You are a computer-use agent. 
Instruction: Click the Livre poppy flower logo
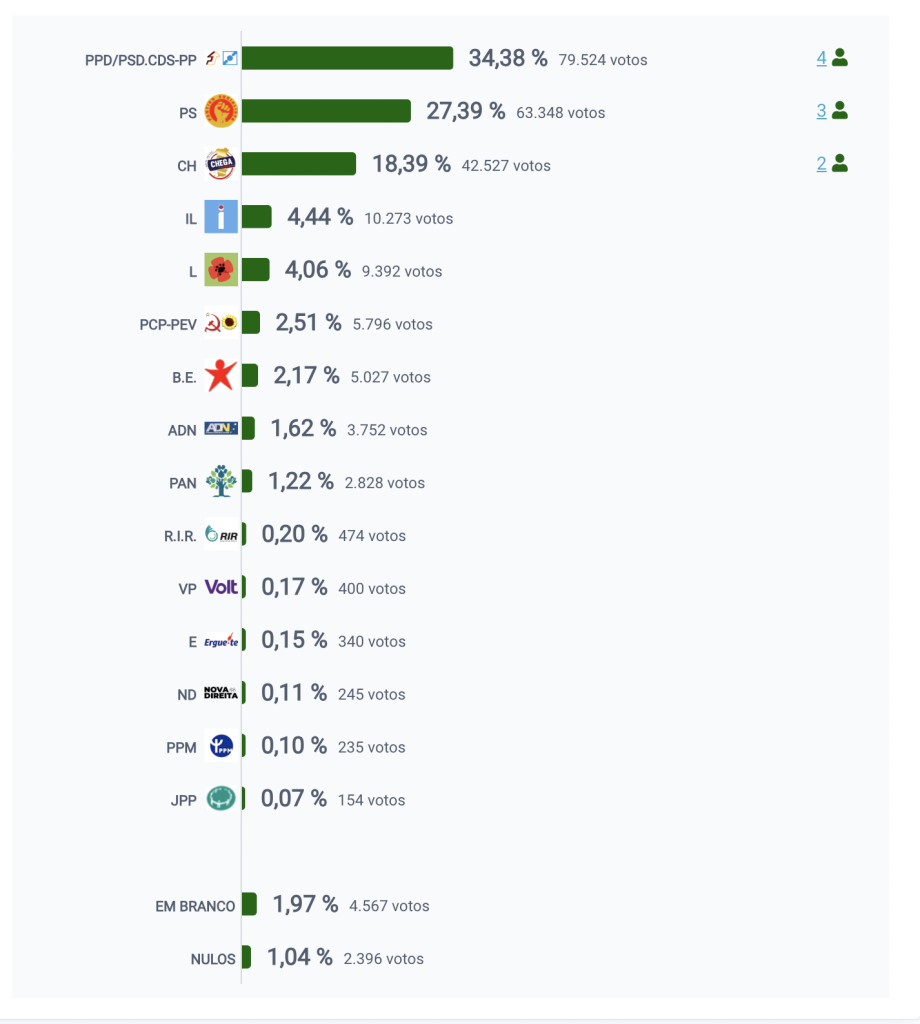221,270
